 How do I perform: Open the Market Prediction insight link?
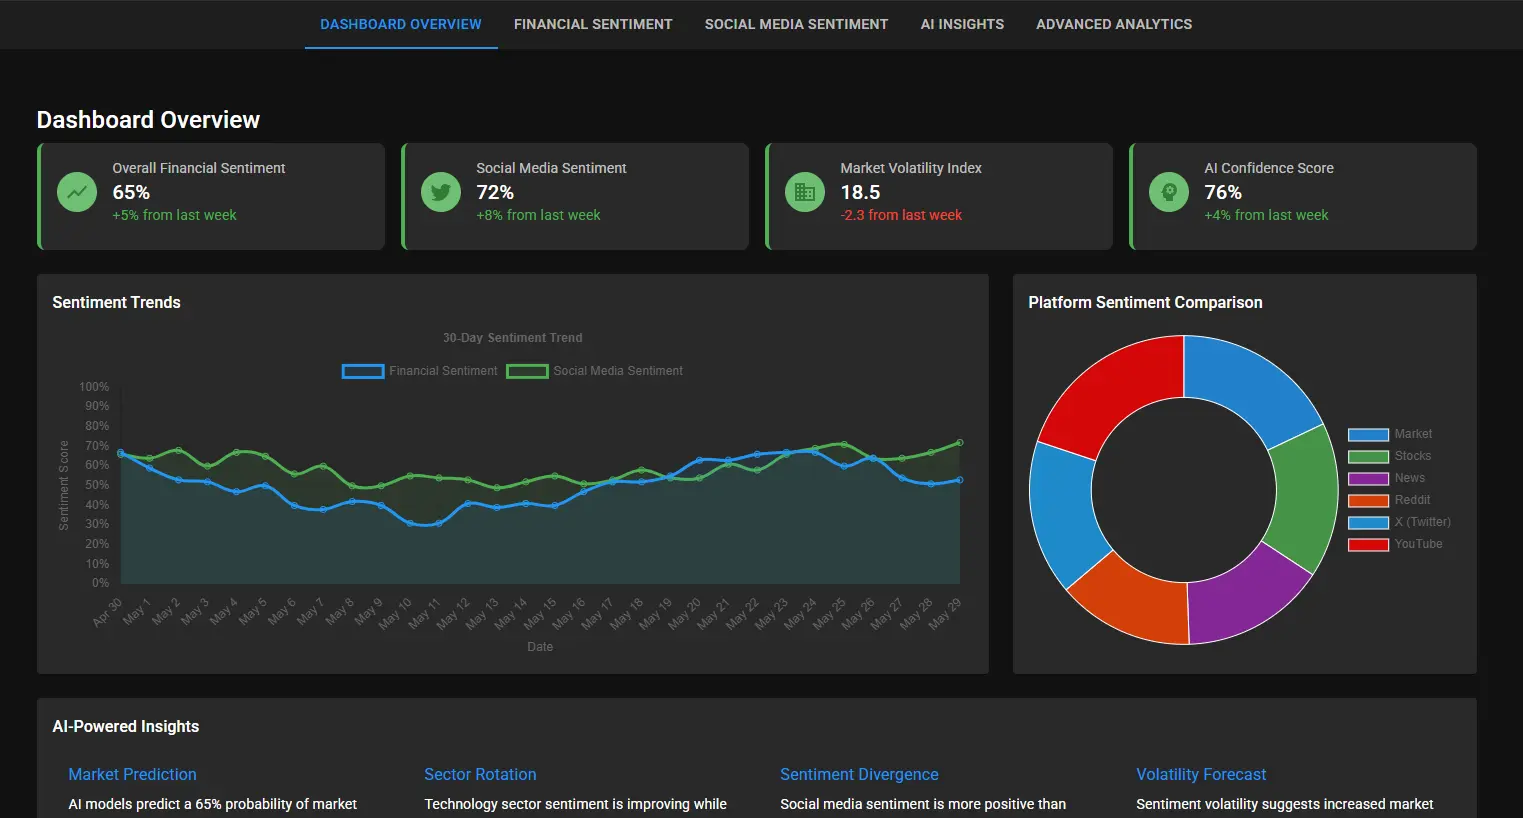click(x=132, y=774)
